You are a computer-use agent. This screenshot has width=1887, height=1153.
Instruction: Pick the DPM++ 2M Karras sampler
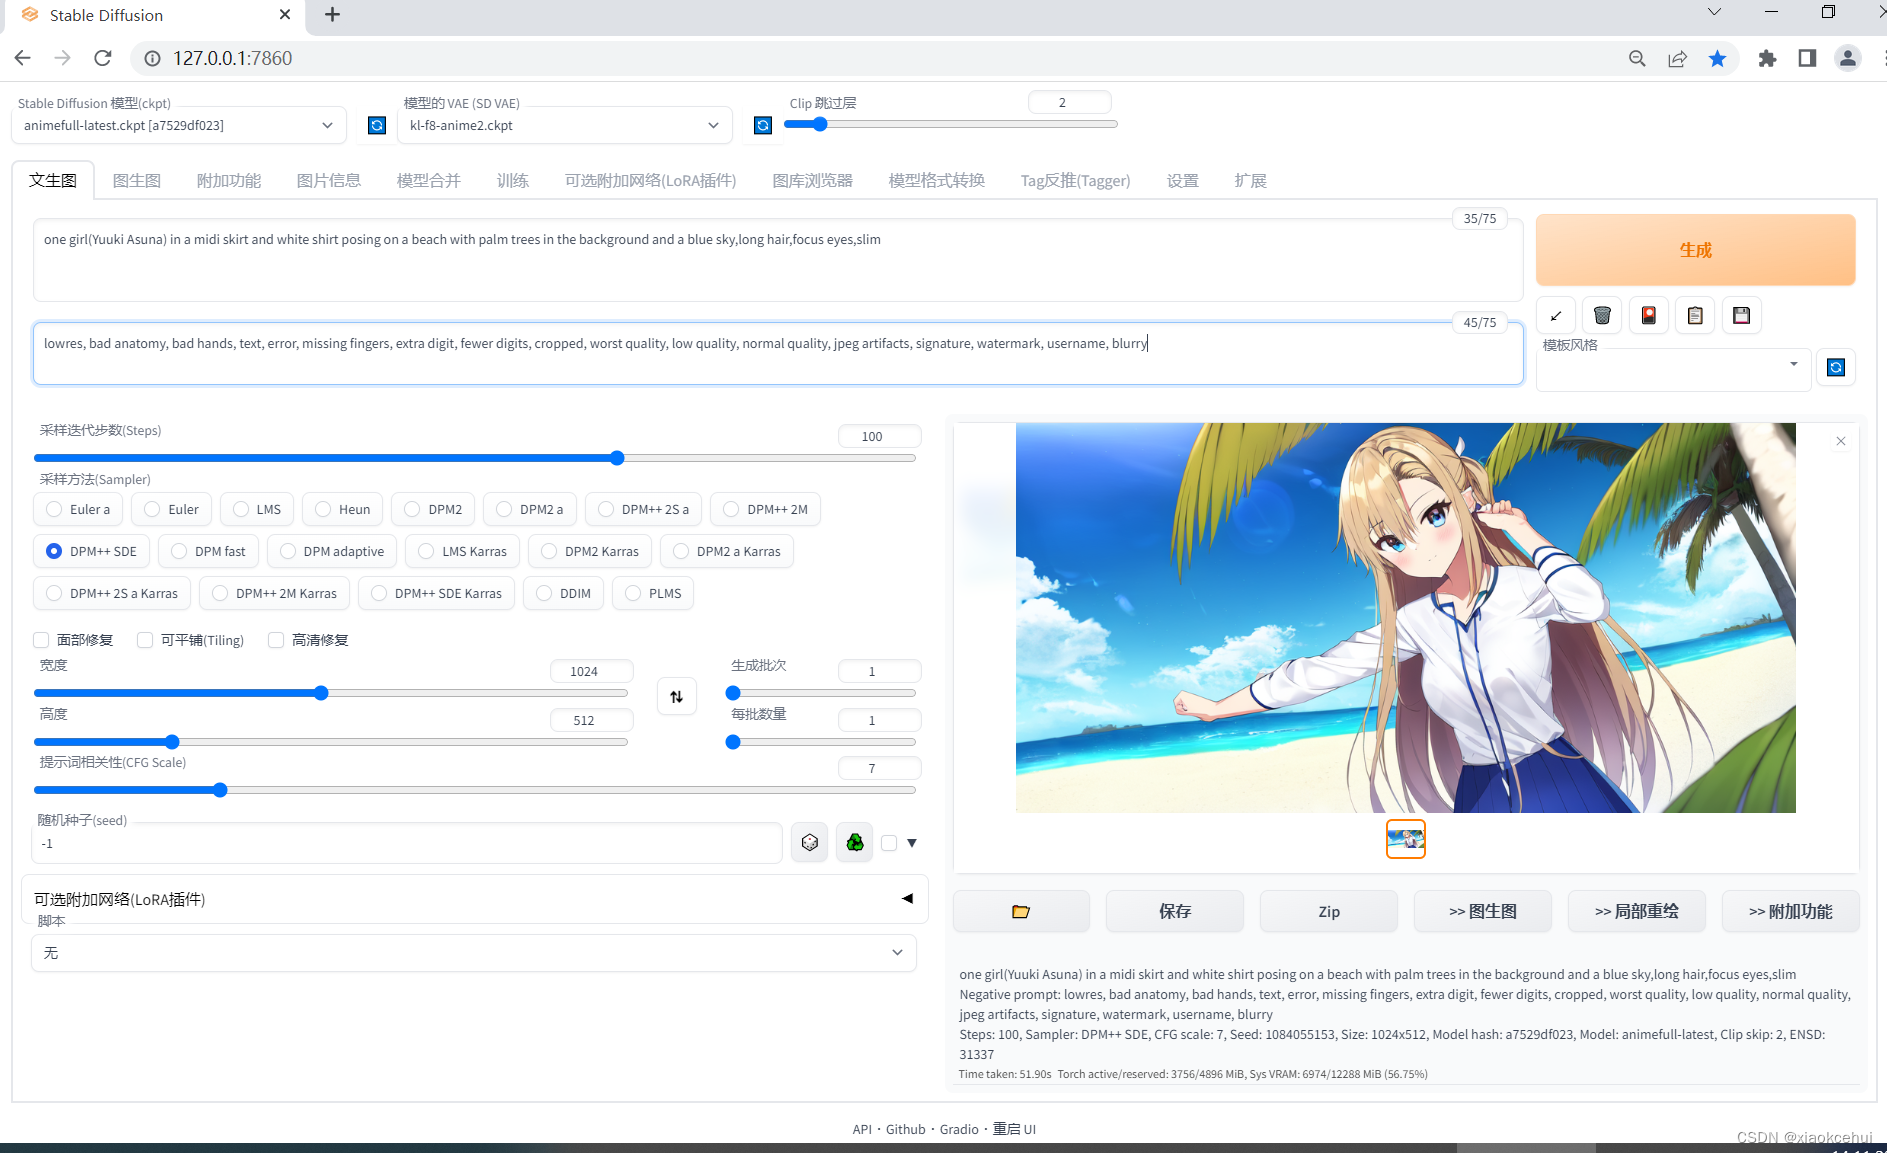(274, 593)
